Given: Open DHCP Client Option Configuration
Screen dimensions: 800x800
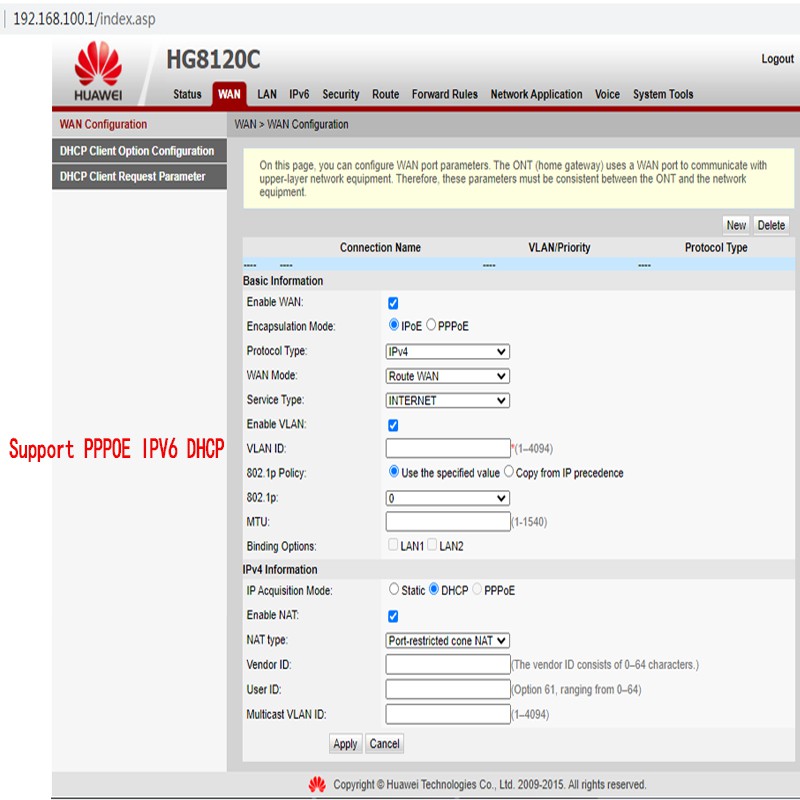Looking at the screenshot, I should [139, 151].
